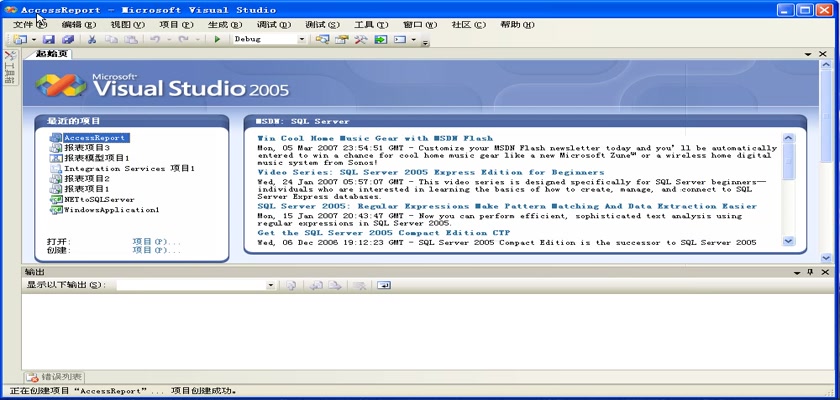Toggle word wrap in Output panel
The width and height of the screenshot is (840, 400).
384,285
